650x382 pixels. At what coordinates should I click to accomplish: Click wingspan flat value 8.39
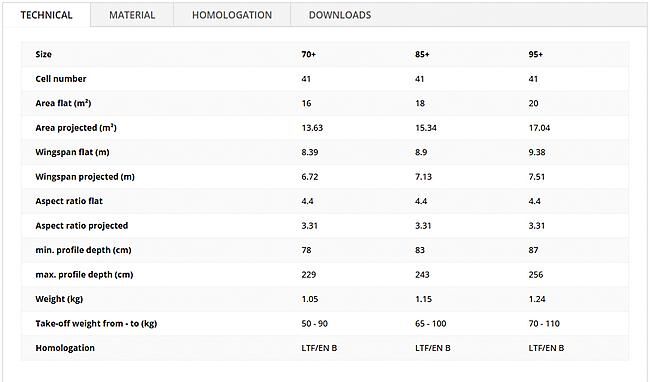[x=310, y=152]
